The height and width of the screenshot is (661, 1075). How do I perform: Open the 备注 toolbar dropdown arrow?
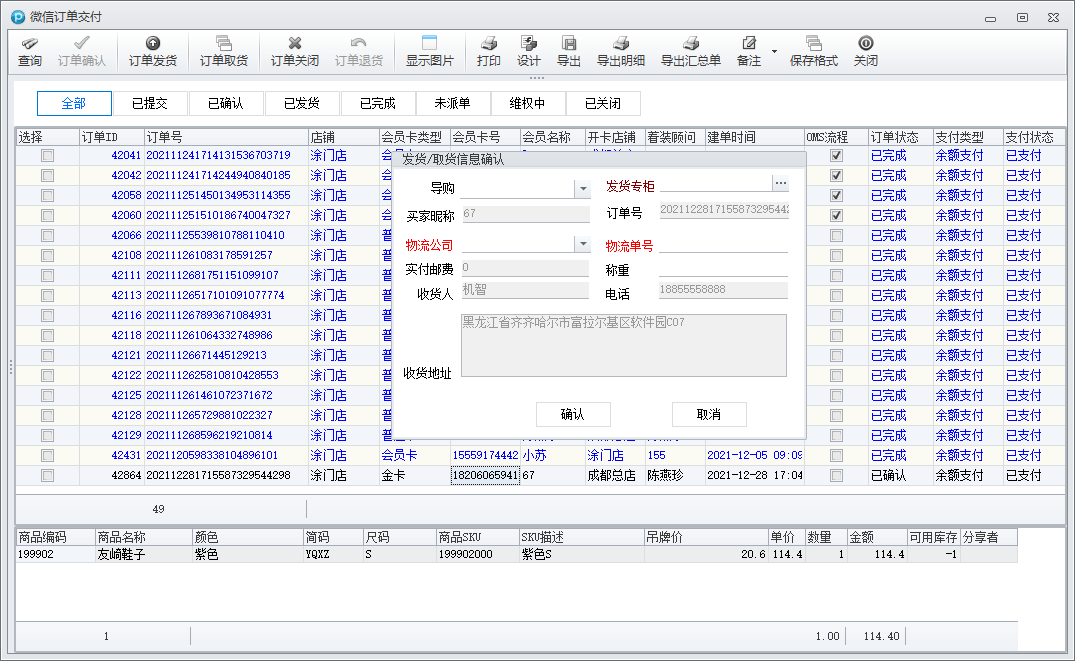pos(774,51)
